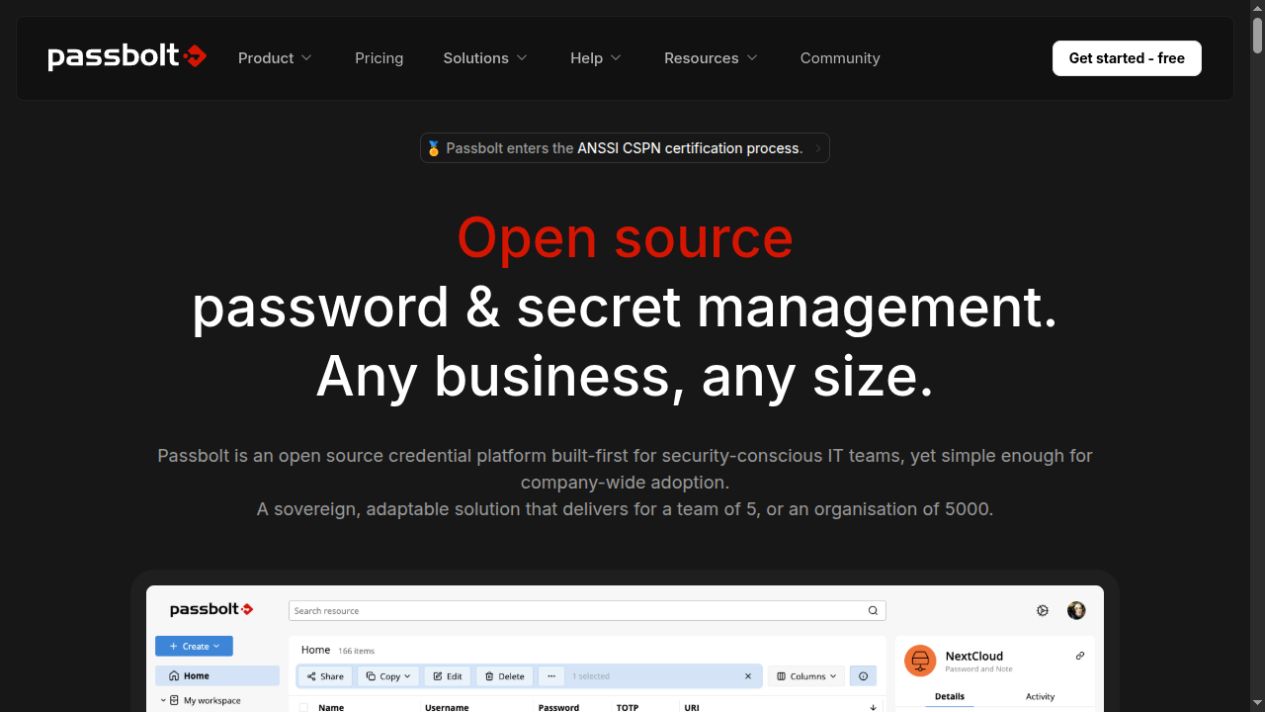Image resolution: width=1265 pixels, height=712 pixels.
Task: Click into the Search resource field
Action: [587, 611]
